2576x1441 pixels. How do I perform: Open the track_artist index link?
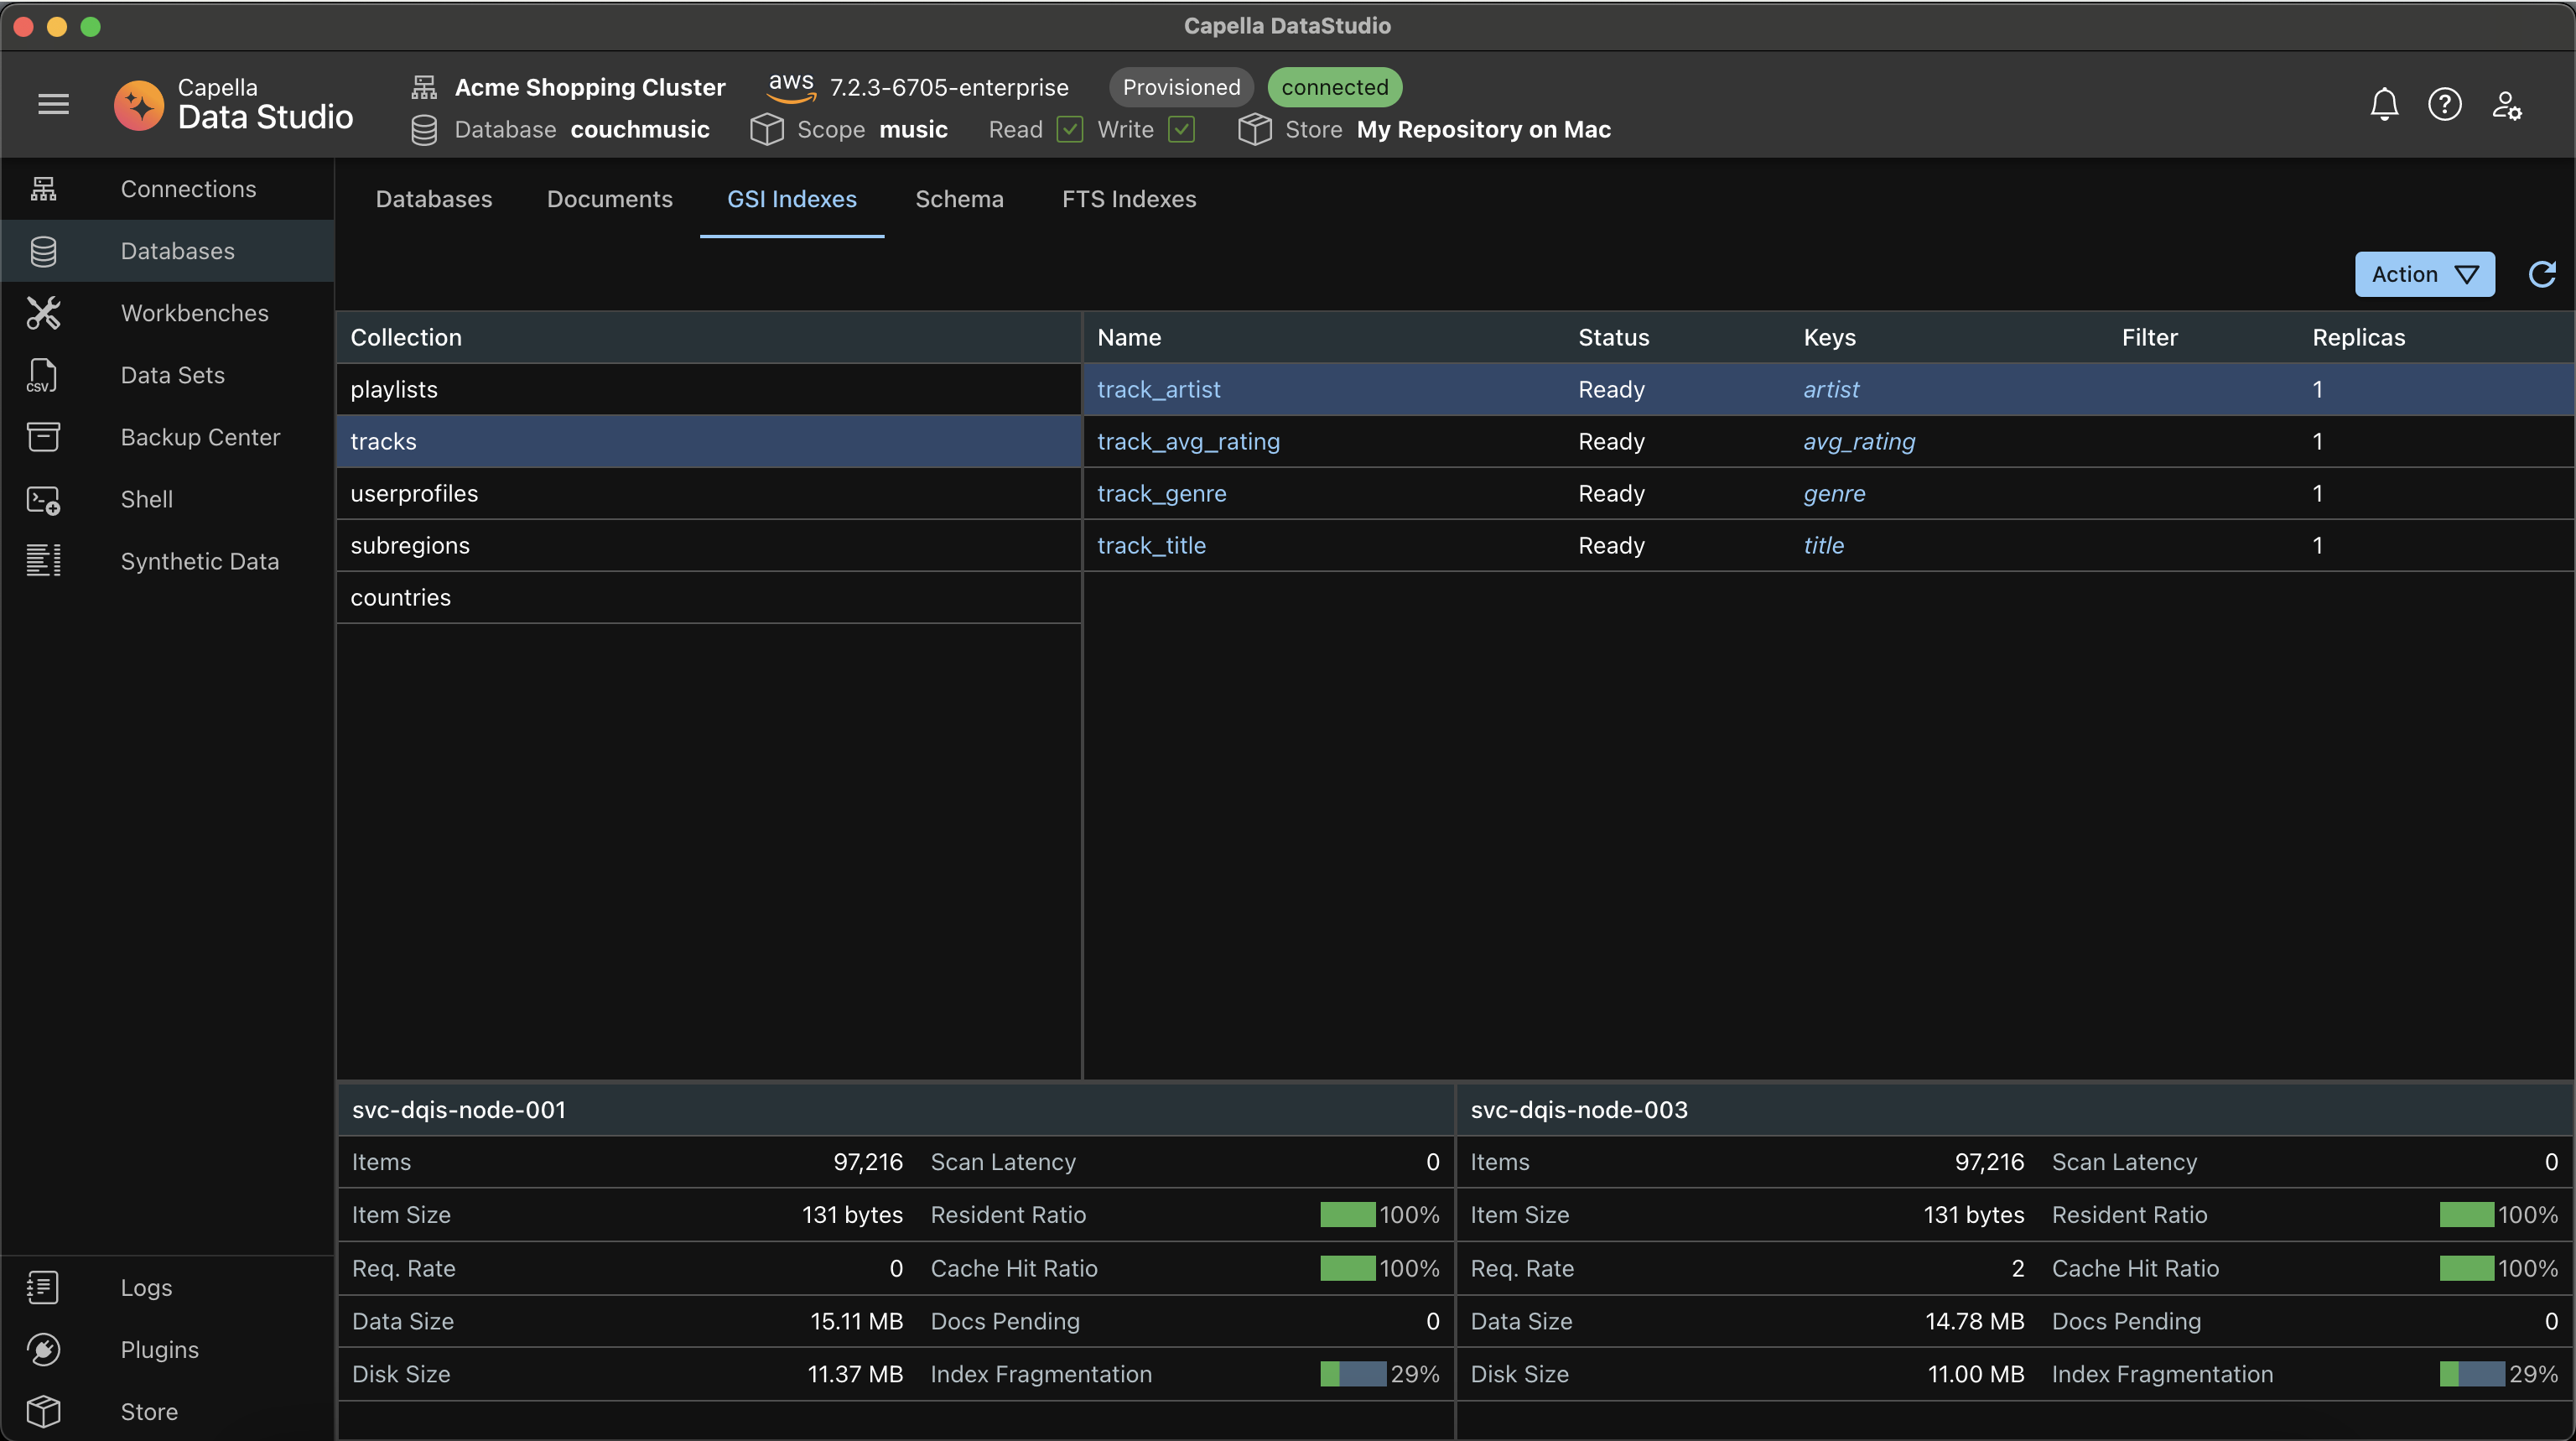tap(1158, 389)
